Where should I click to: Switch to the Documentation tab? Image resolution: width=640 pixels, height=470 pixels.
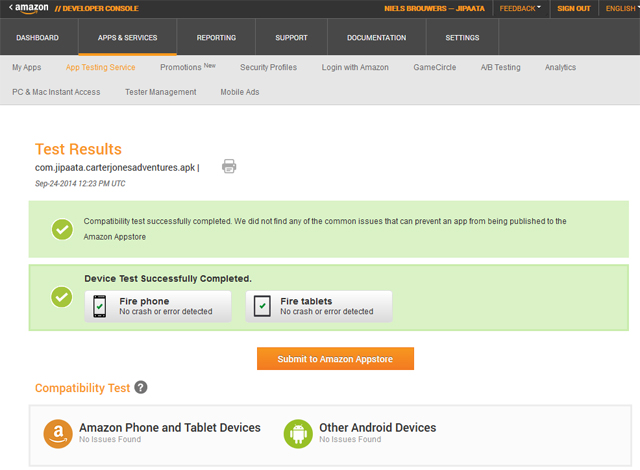tap(377, 38)
